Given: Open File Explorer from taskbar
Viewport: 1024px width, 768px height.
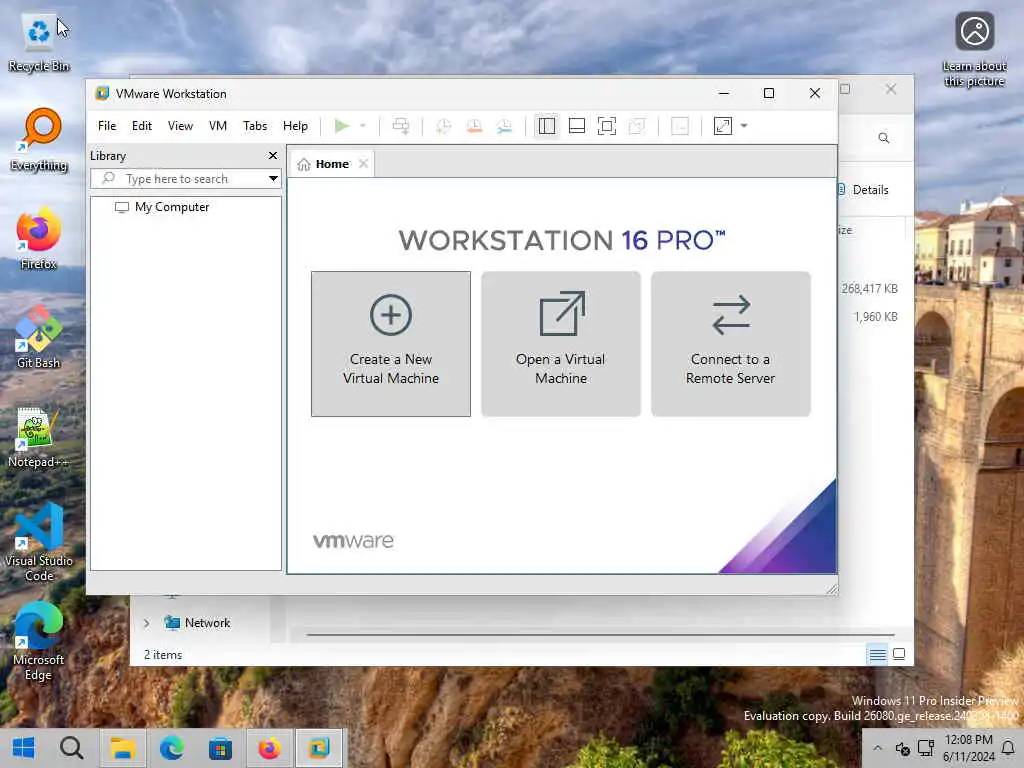Looking at the screenshot, I should [x=122, y=748].
